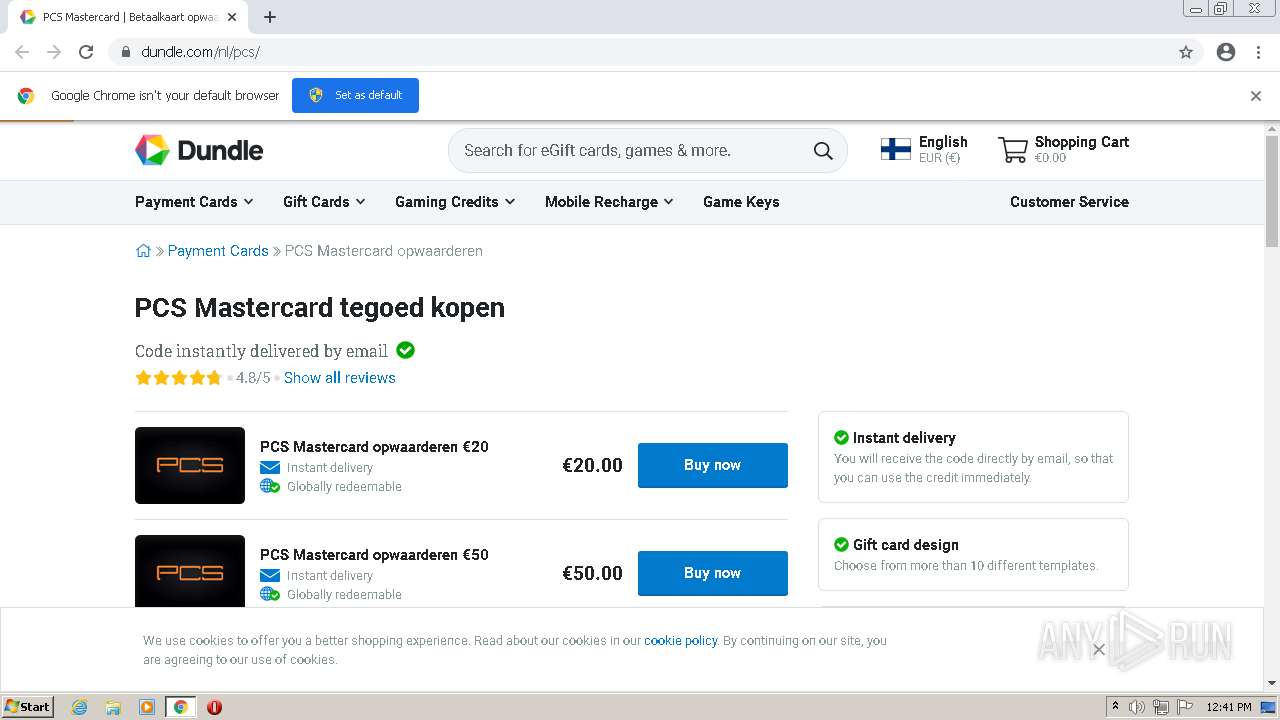The width and height of the screenshot is (1280, 720).
Task: Click the PCS Mastercard opwaarderen €50 title
Action: point(374,555)
